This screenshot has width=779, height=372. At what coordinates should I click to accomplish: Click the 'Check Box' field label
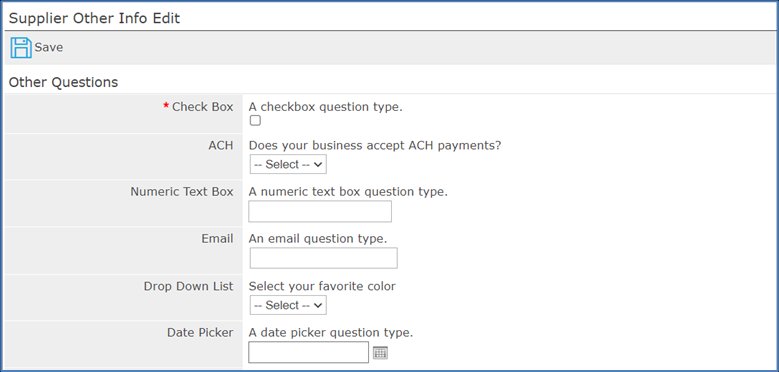(203, 107)
